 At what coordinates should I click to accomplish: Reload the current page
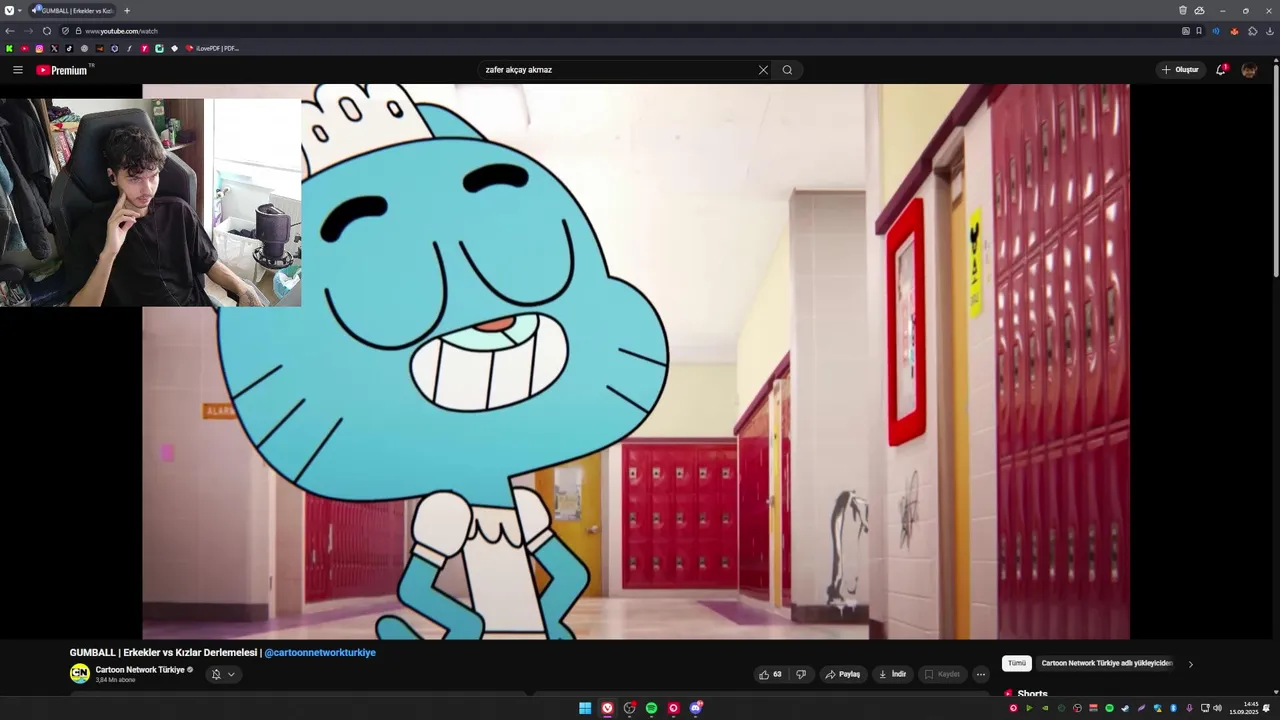coord(47,31)
